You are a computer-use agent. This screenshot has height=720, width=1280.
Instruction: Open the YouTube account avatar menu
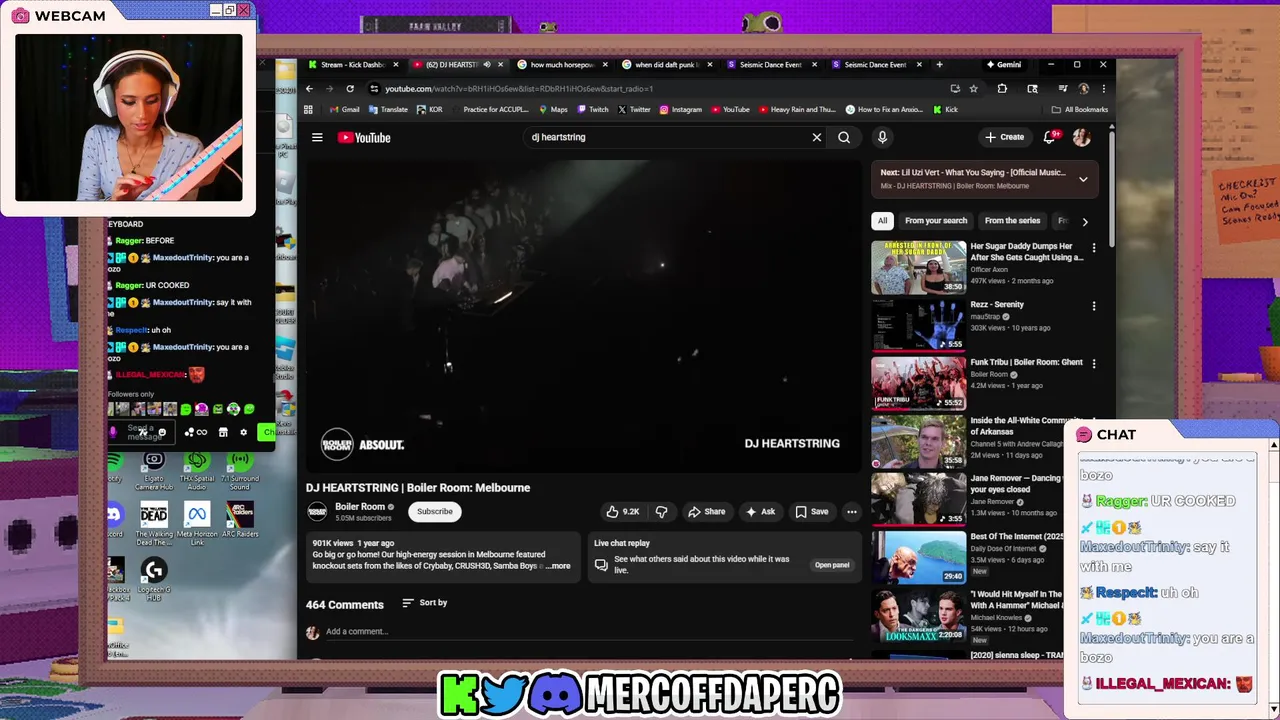1081,137
